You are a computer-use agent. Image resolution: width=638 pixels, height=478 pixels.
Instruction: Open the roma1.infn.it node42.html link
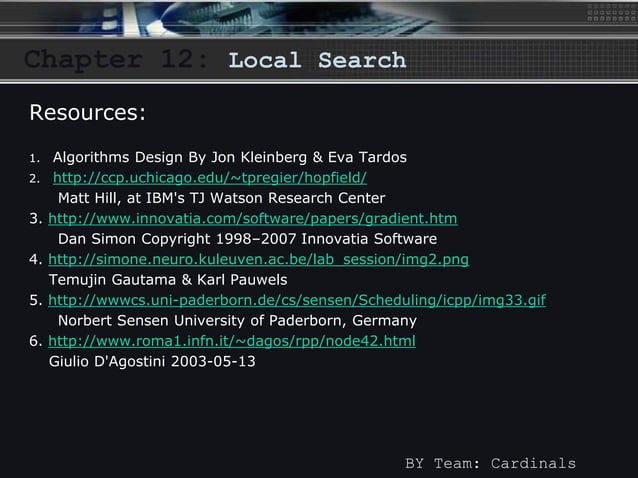click(232, 341)
